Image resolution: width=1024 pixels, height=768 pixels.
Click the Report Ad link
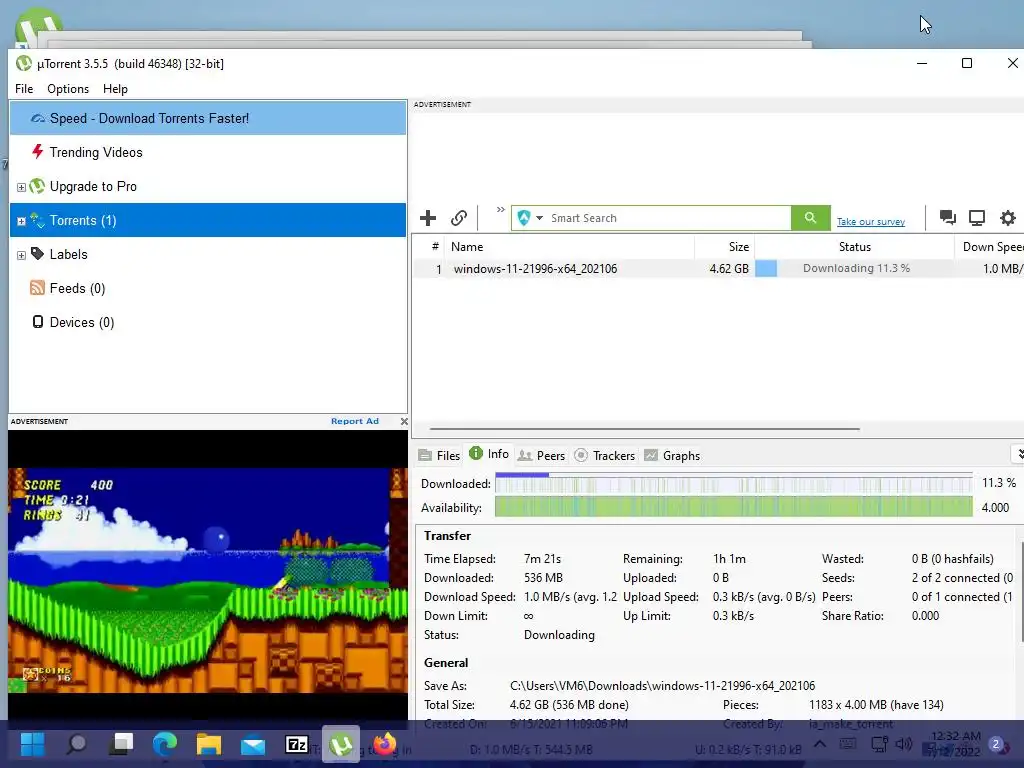(x=355, y=421)
